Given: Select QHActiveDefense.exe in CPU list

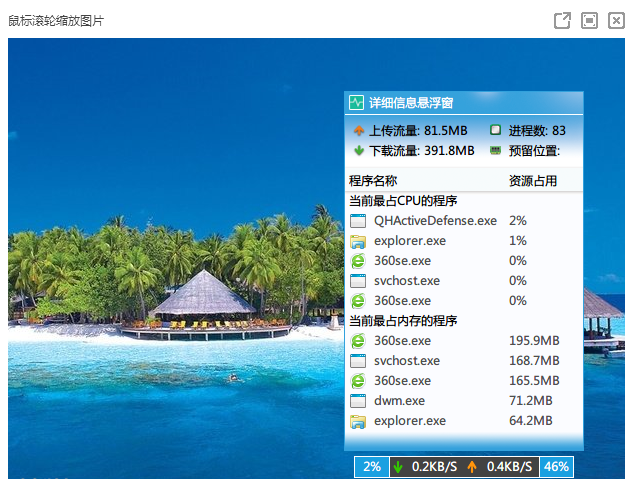Looking at the screenshot, I should pyautogui.click(x=463, y=220).
